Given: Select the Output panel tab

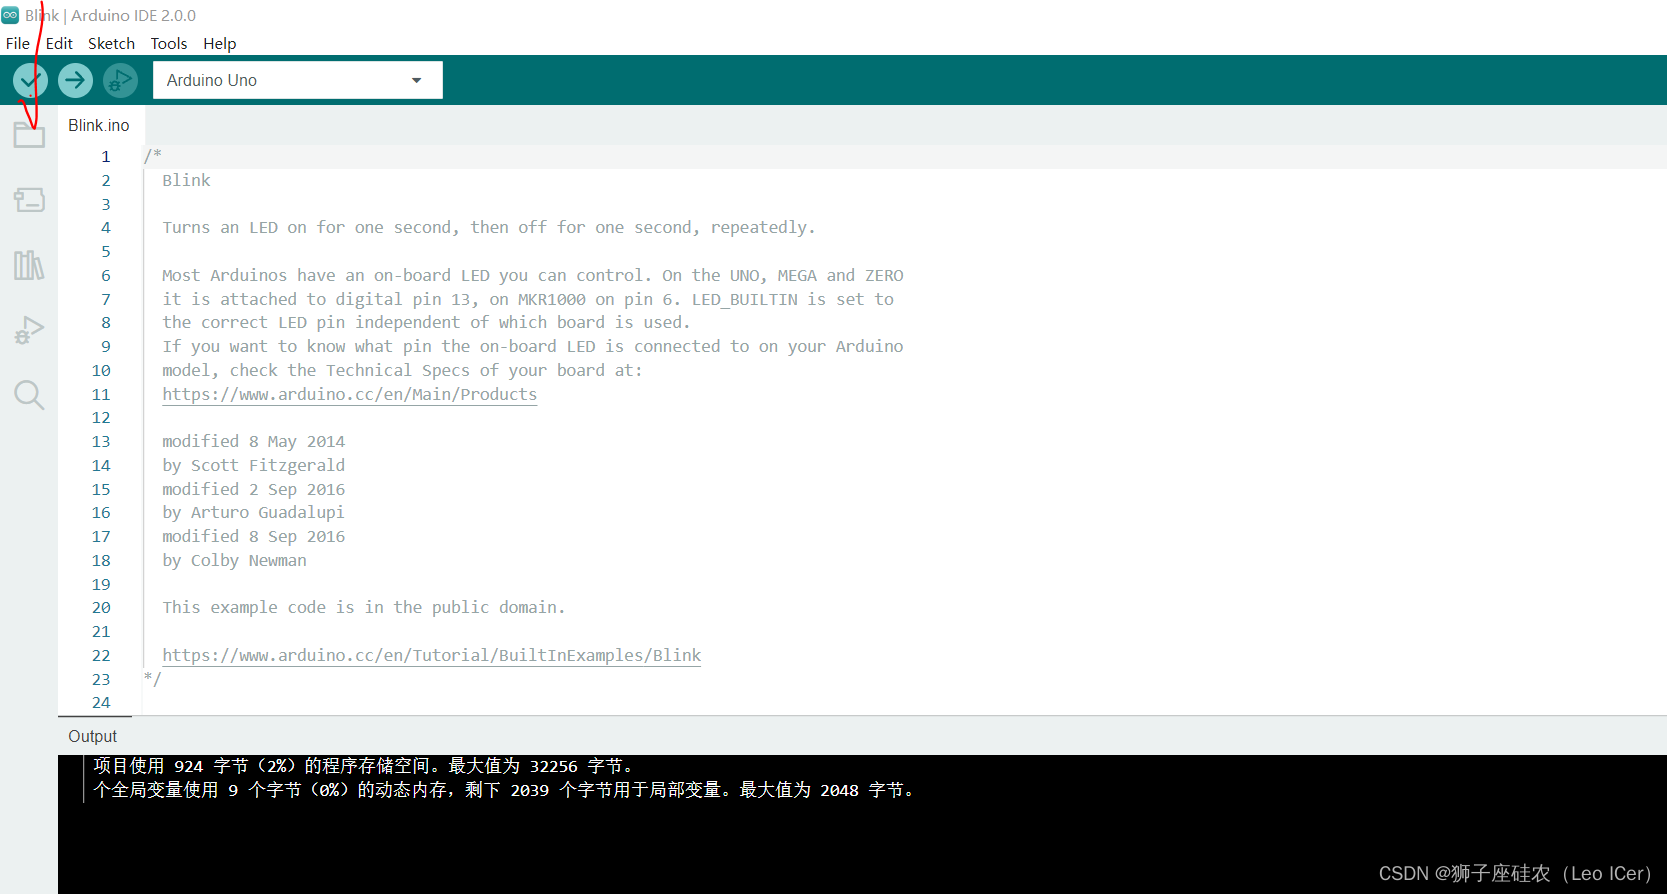Looking at the screenshot, I should (92, 736).
